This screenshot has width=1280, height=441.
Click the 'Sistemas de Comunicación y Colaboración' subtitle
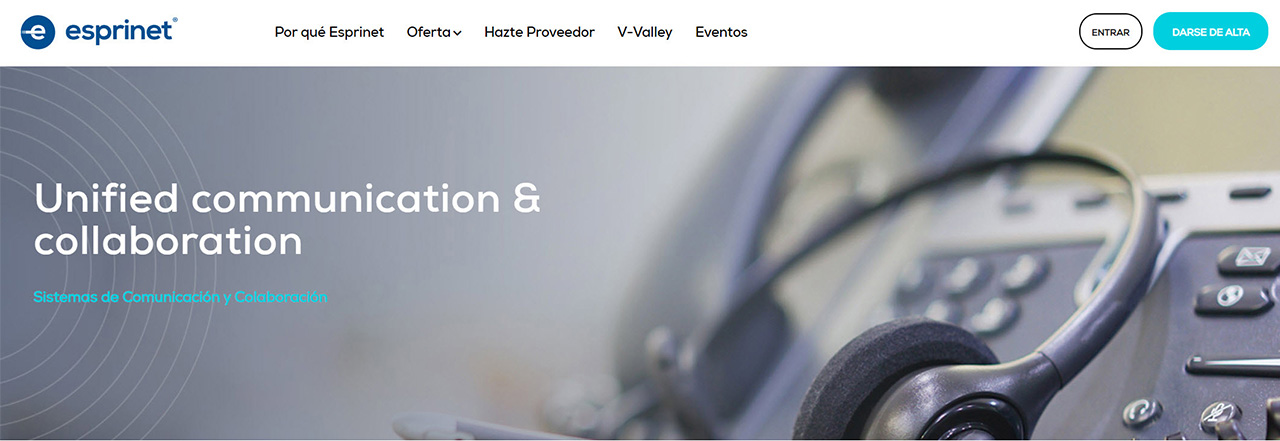180,297
